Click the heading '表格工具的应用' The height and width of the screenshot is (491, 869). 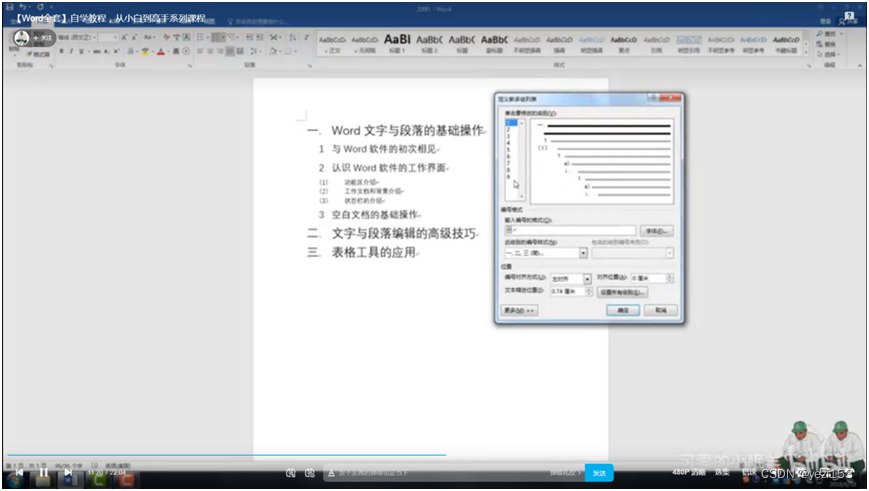click(374, 252)
